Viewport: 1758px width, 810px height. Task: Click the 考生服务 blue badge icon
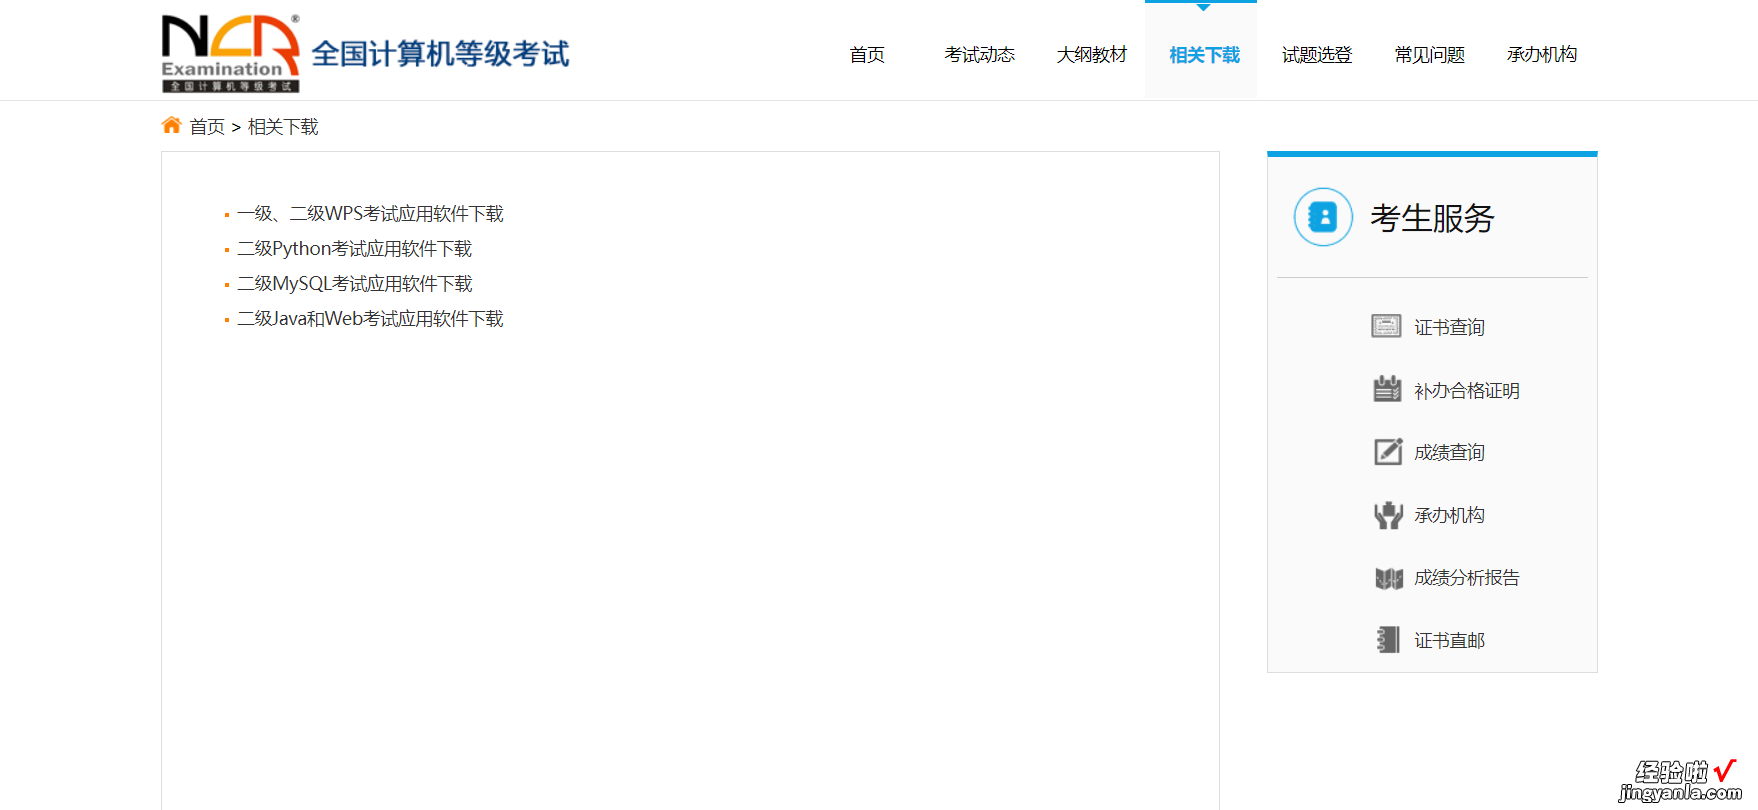tap(1323, 217)
